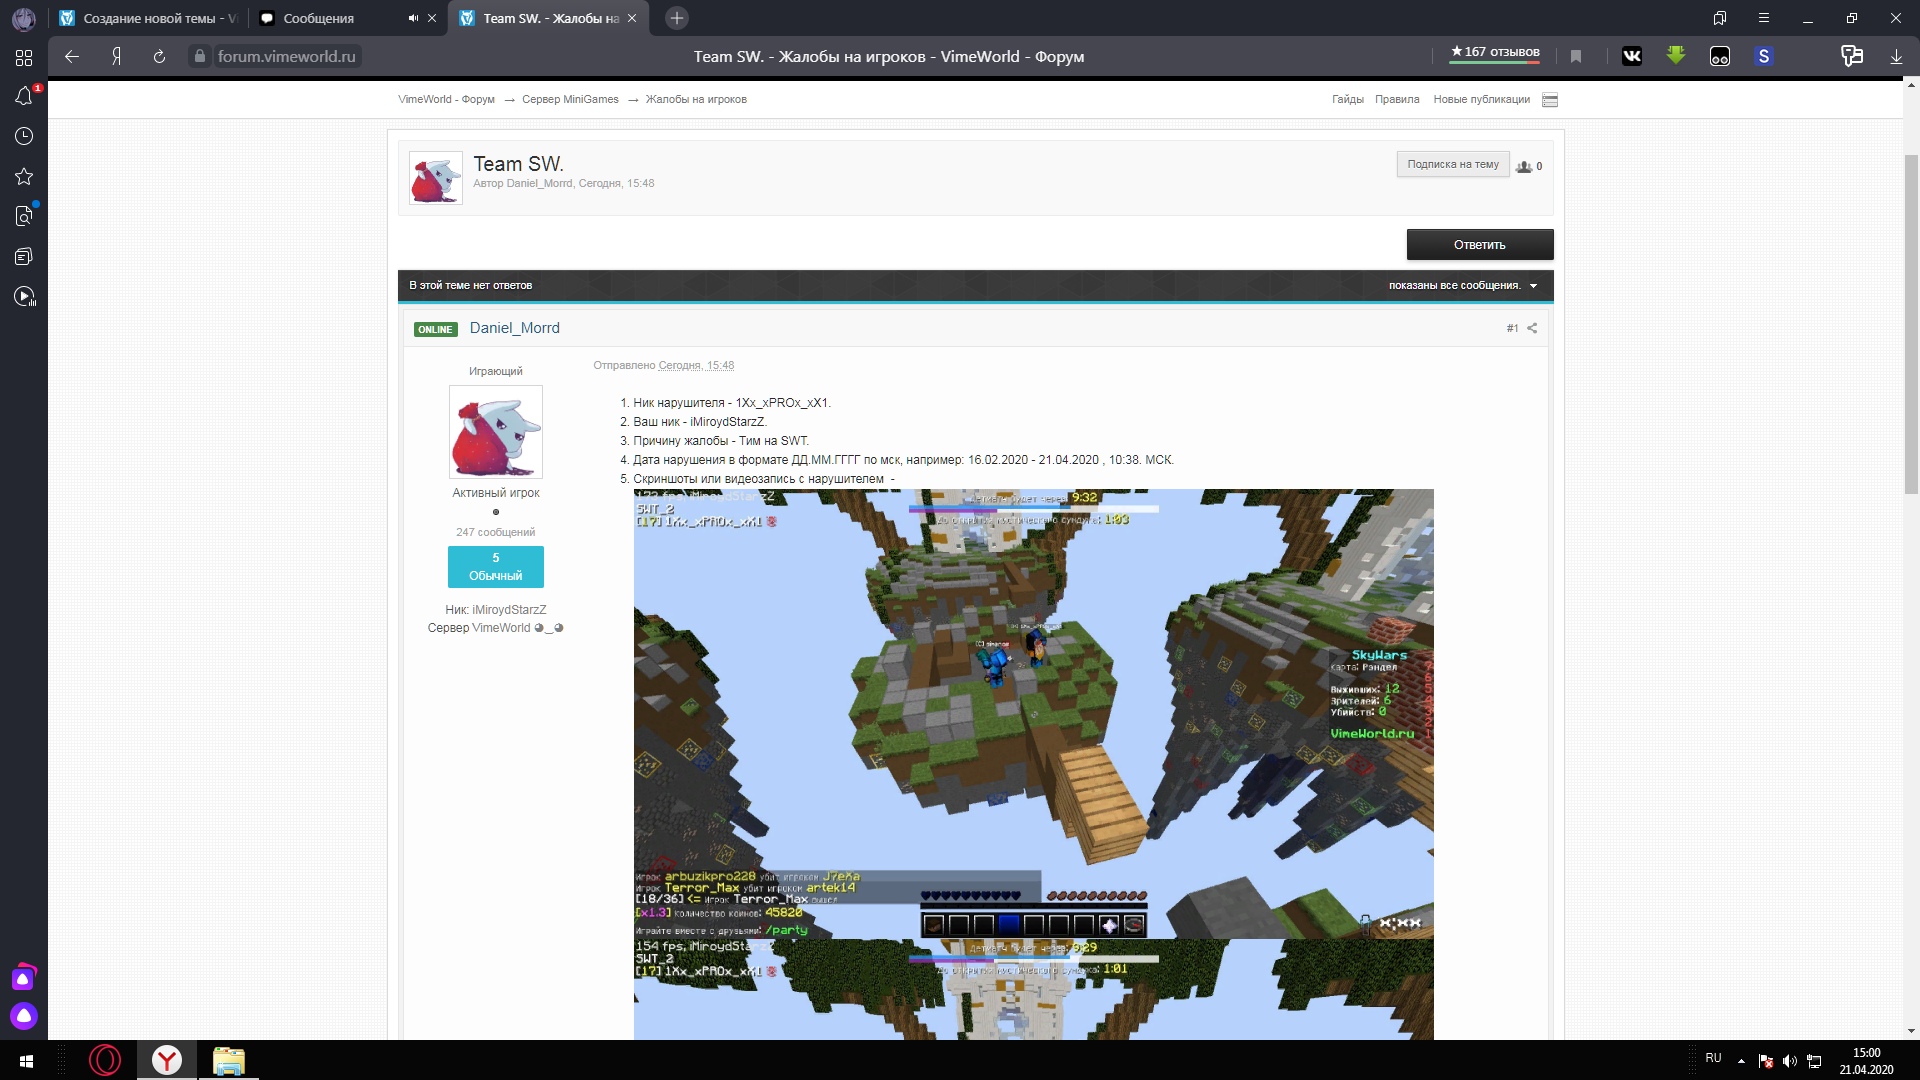
Task: Click the share icon of post #1
Action: pyautogui.click(x=1532, y=328)
